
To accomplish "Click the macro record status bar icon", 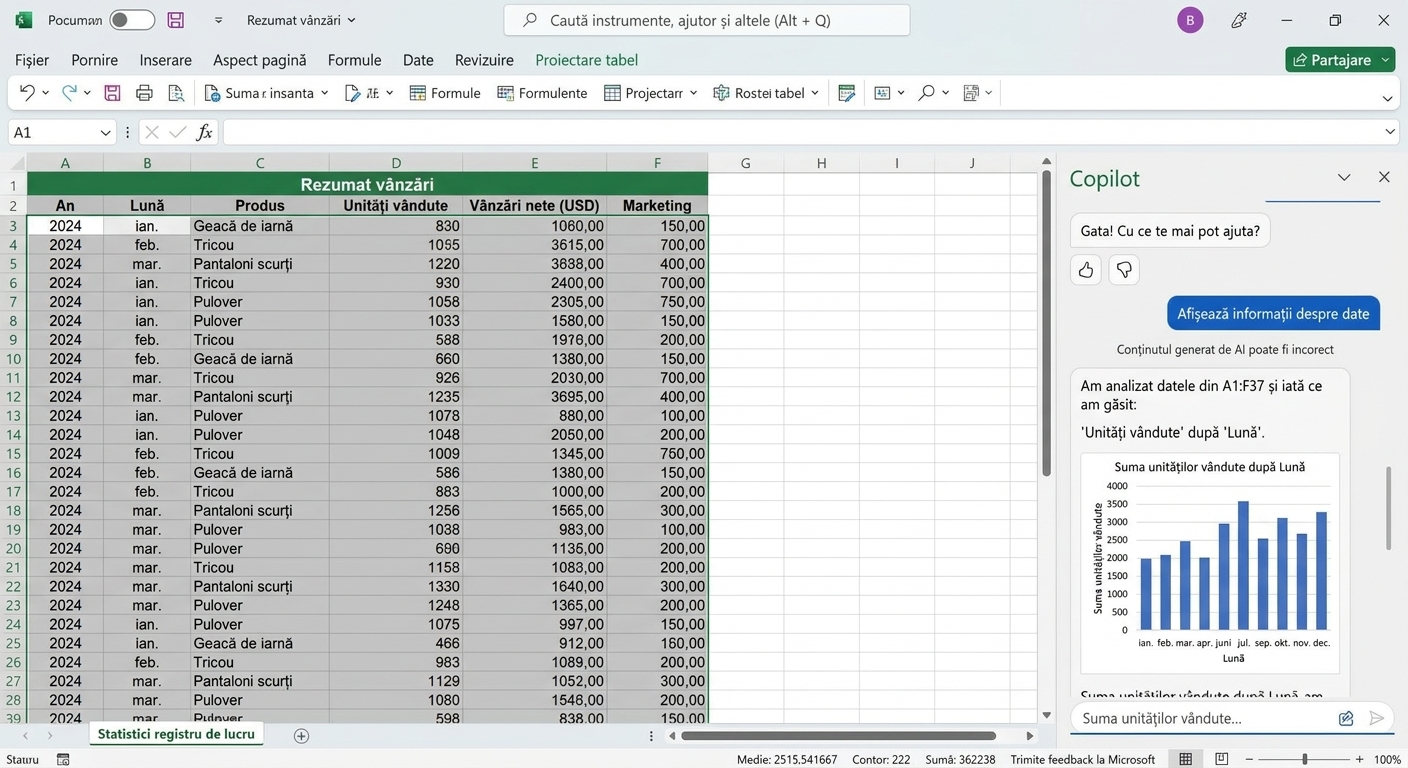I will (63, 760).
